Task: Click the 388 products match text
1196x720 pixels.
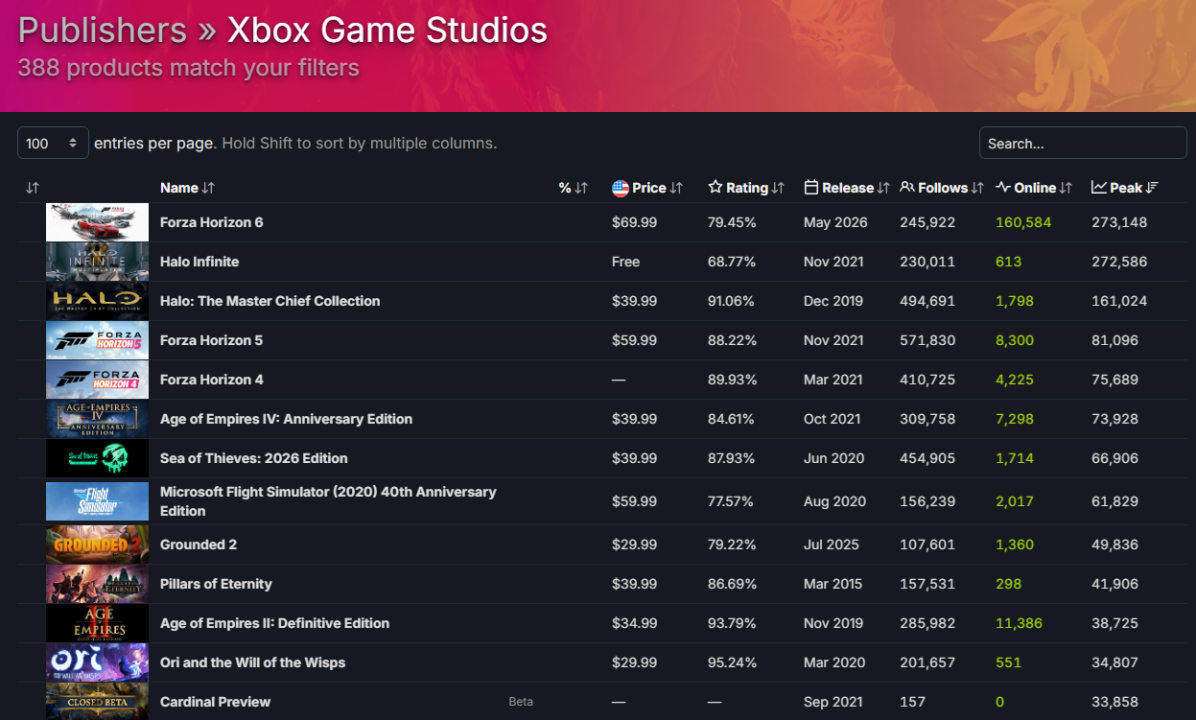Action: (188, 68)
